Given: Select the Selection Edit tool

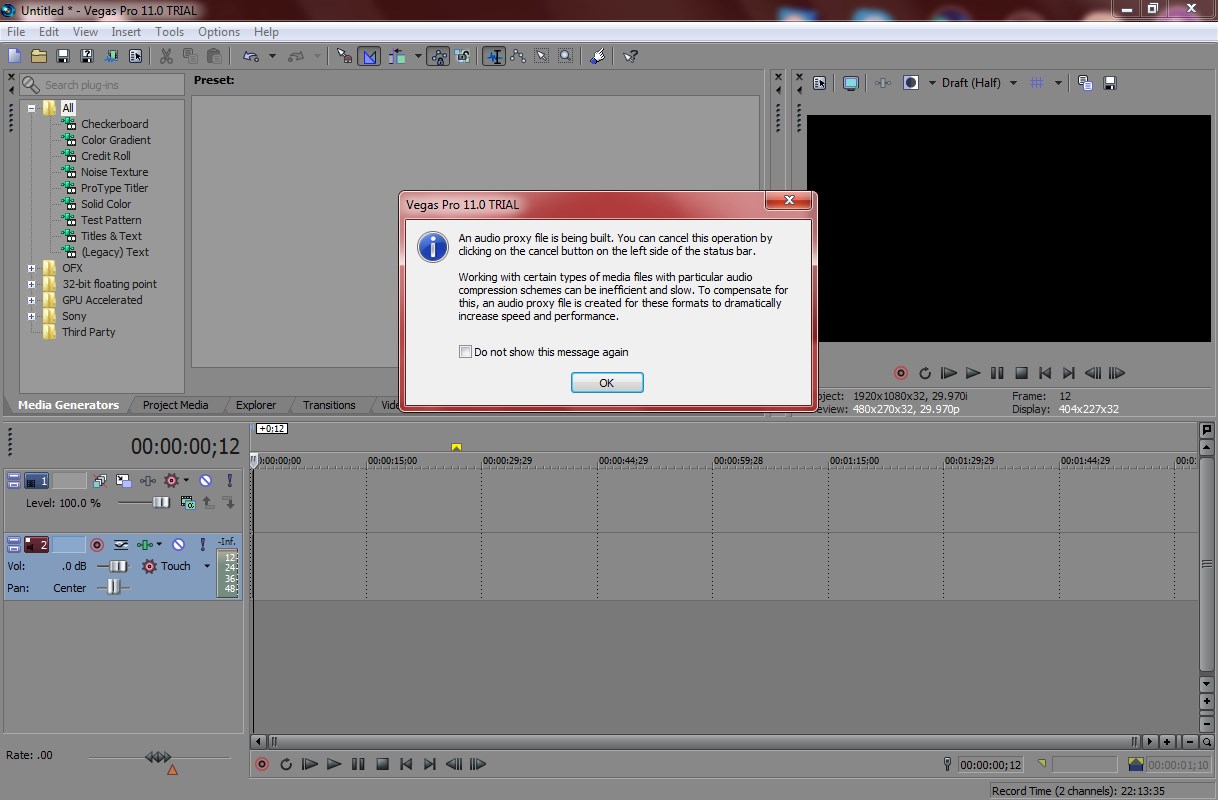Looking at the screenshot, I should tap(542, 56).
